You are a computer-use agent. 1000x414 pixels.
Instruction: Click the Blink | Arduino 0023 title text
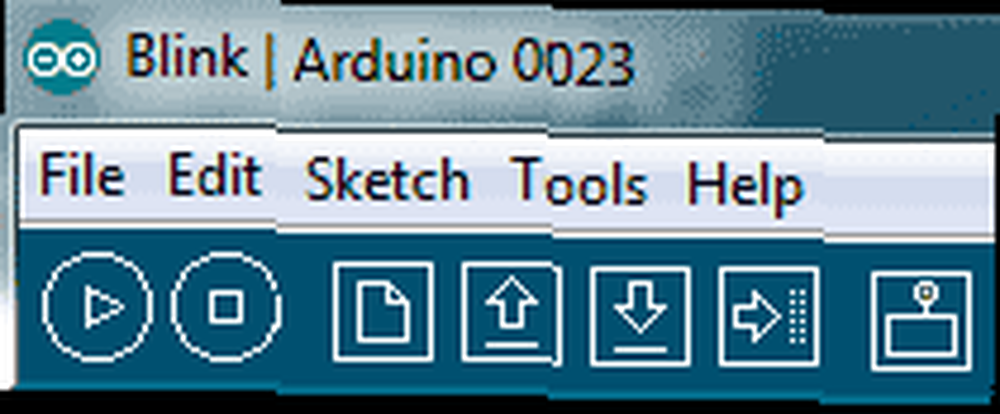click(379, 61)
